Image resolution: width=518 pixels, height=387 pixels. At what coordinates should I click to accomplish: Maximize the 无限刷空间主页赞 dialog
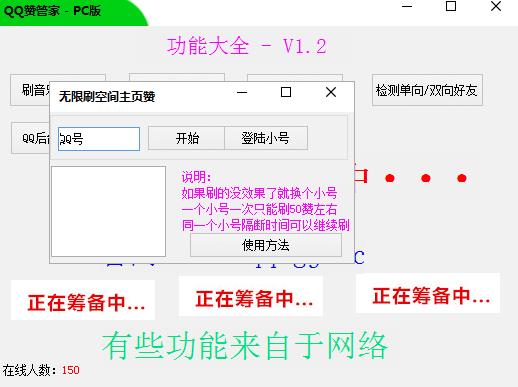pyautogui.click(x=286, y=92)
